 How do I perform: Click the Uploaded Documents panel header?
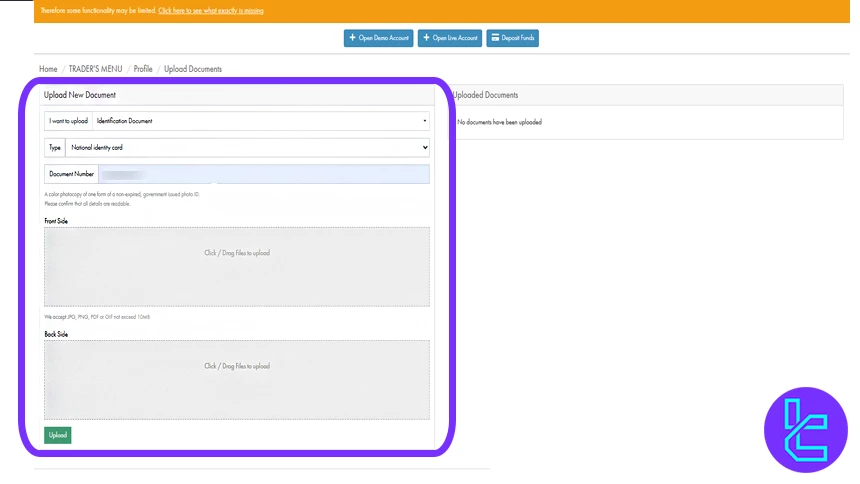click(647, 95)
